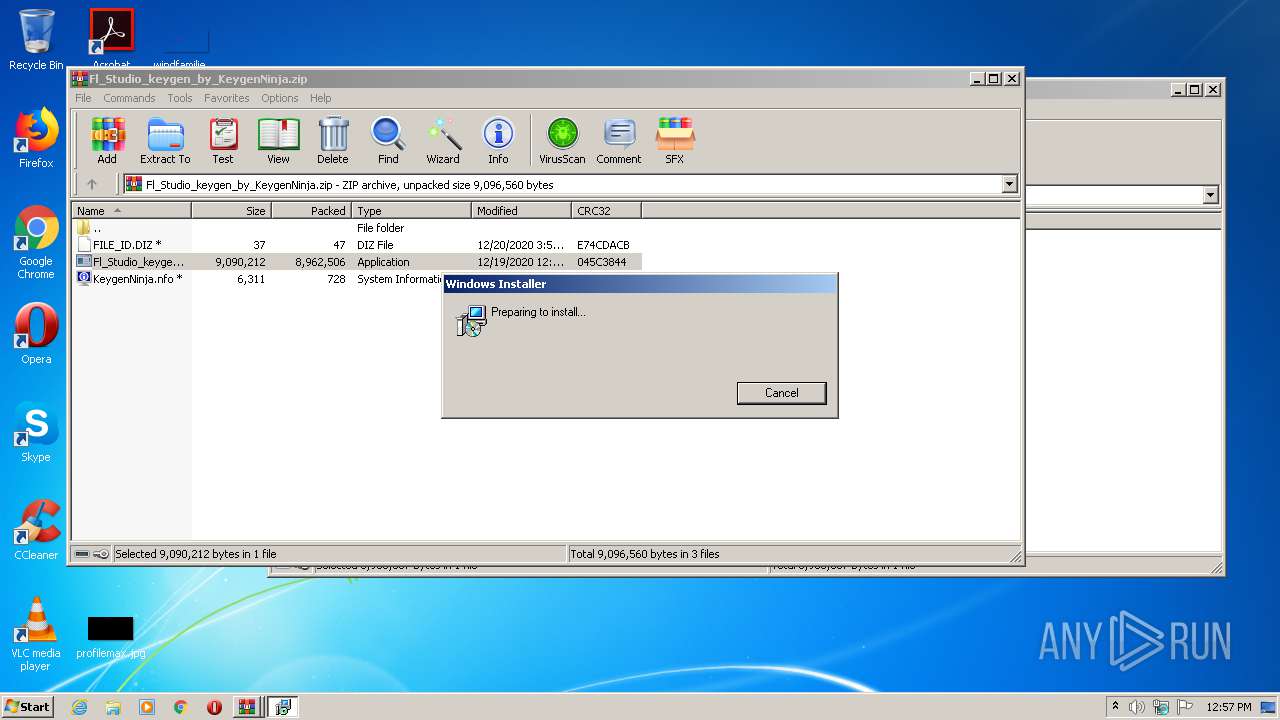
Task: Sort by the Modified column header
Action: pos(521,211)
